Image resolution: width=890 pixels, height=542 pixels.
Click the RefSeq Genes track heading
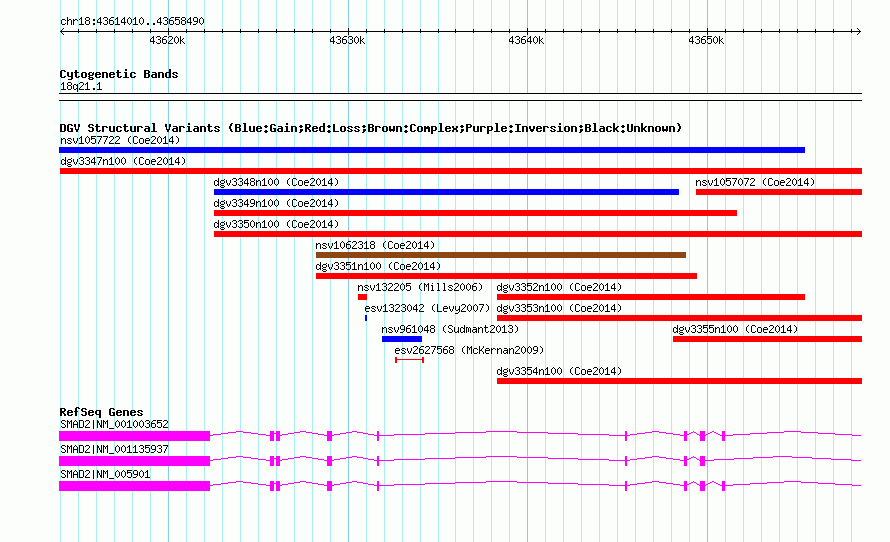point(101,412)
